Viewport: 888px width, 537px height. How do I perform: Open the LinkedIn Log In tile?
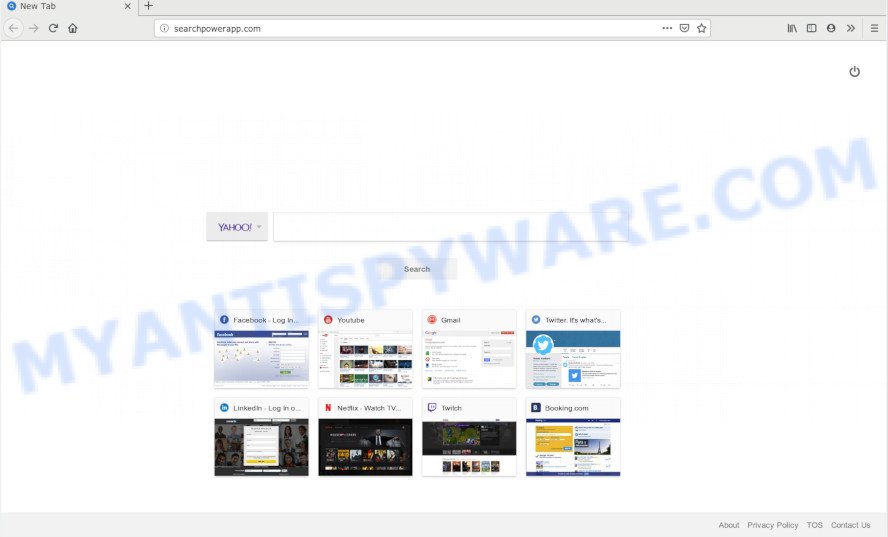pos(261,437)
